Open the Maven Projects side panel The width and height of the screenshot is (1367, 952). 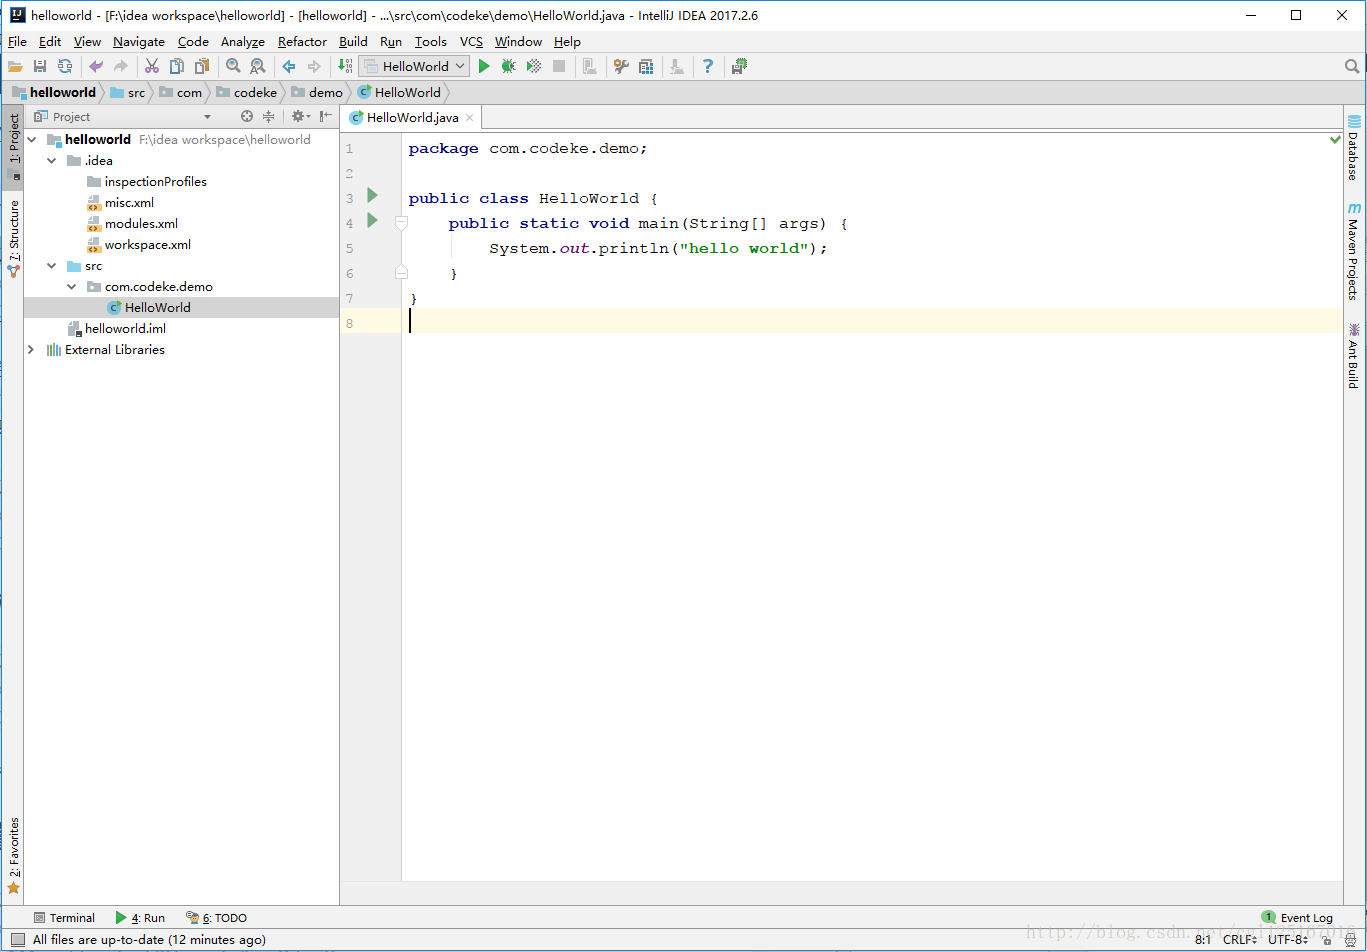(x=1354, y=251)
